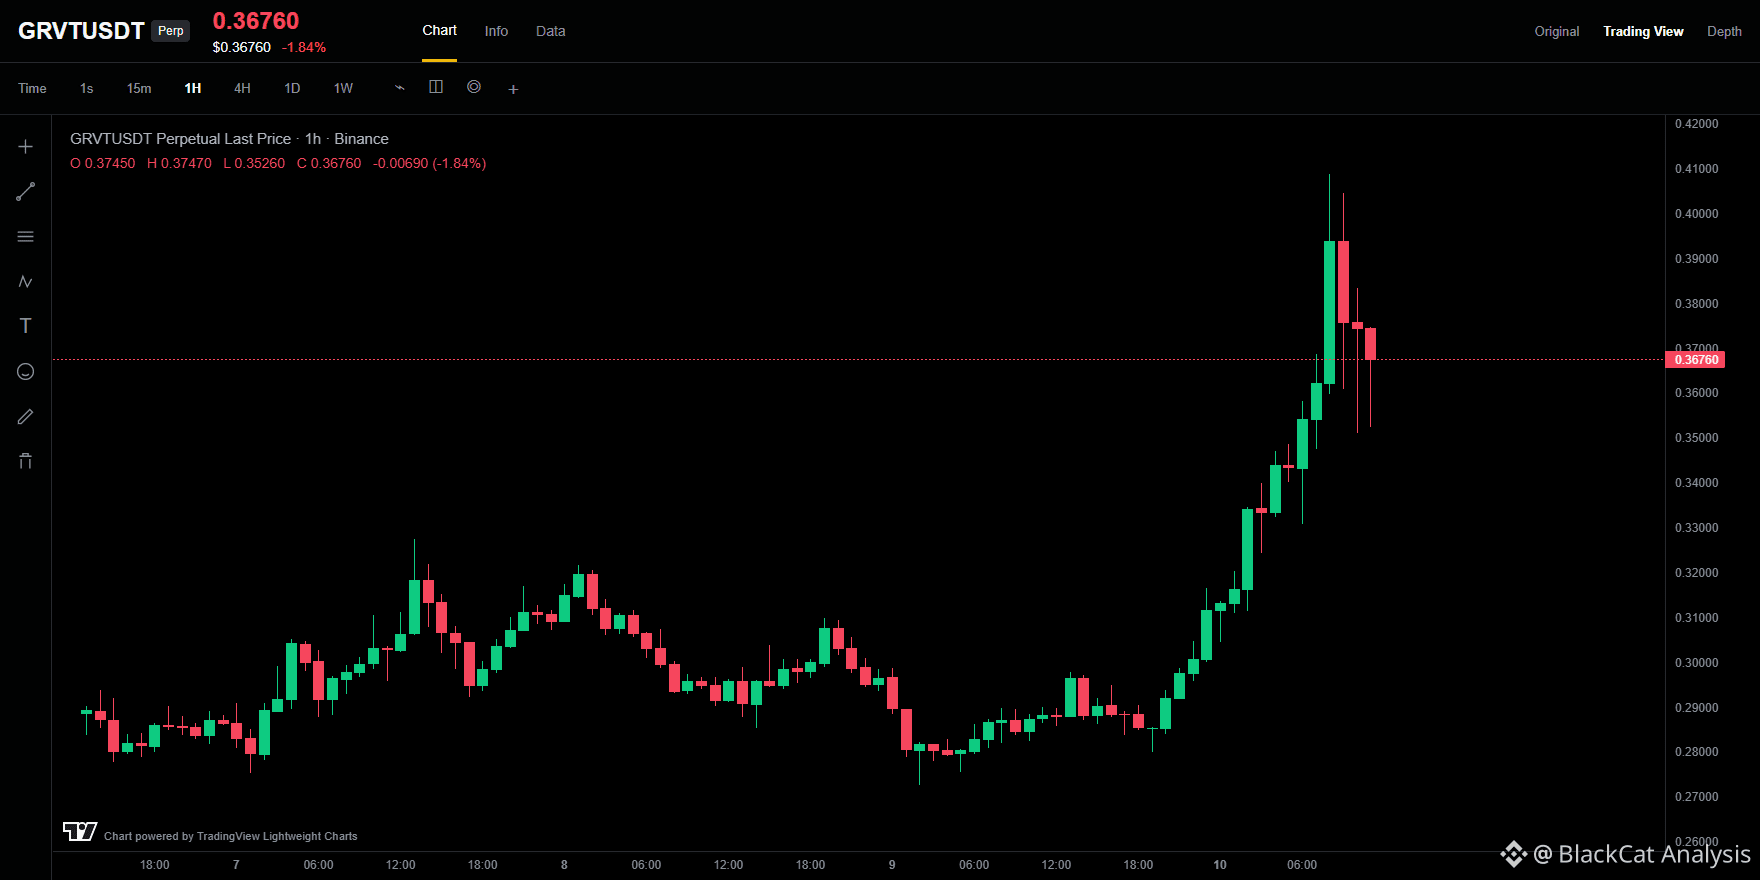Select the 1D timeframe

[x=292, y=88]
